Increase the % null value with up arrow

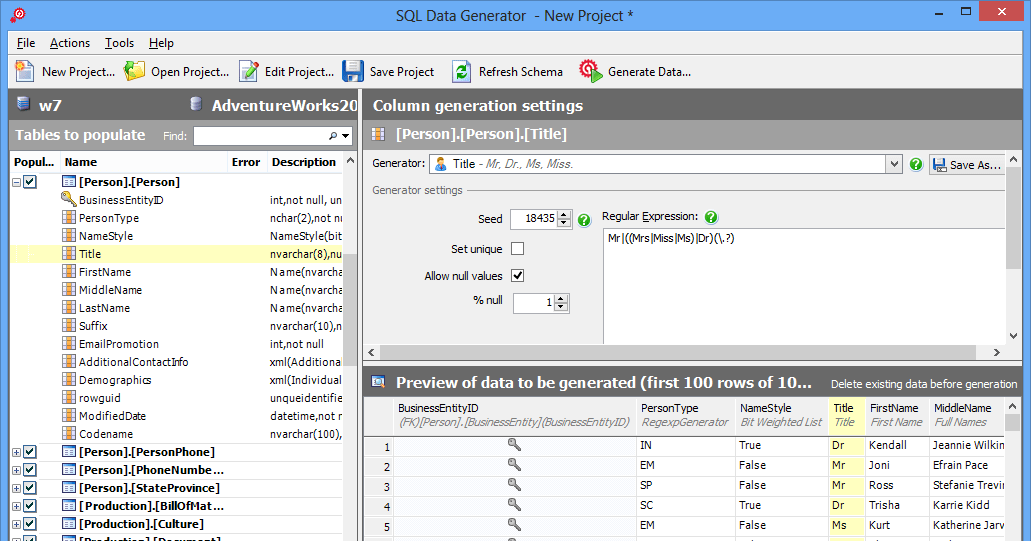561,298
